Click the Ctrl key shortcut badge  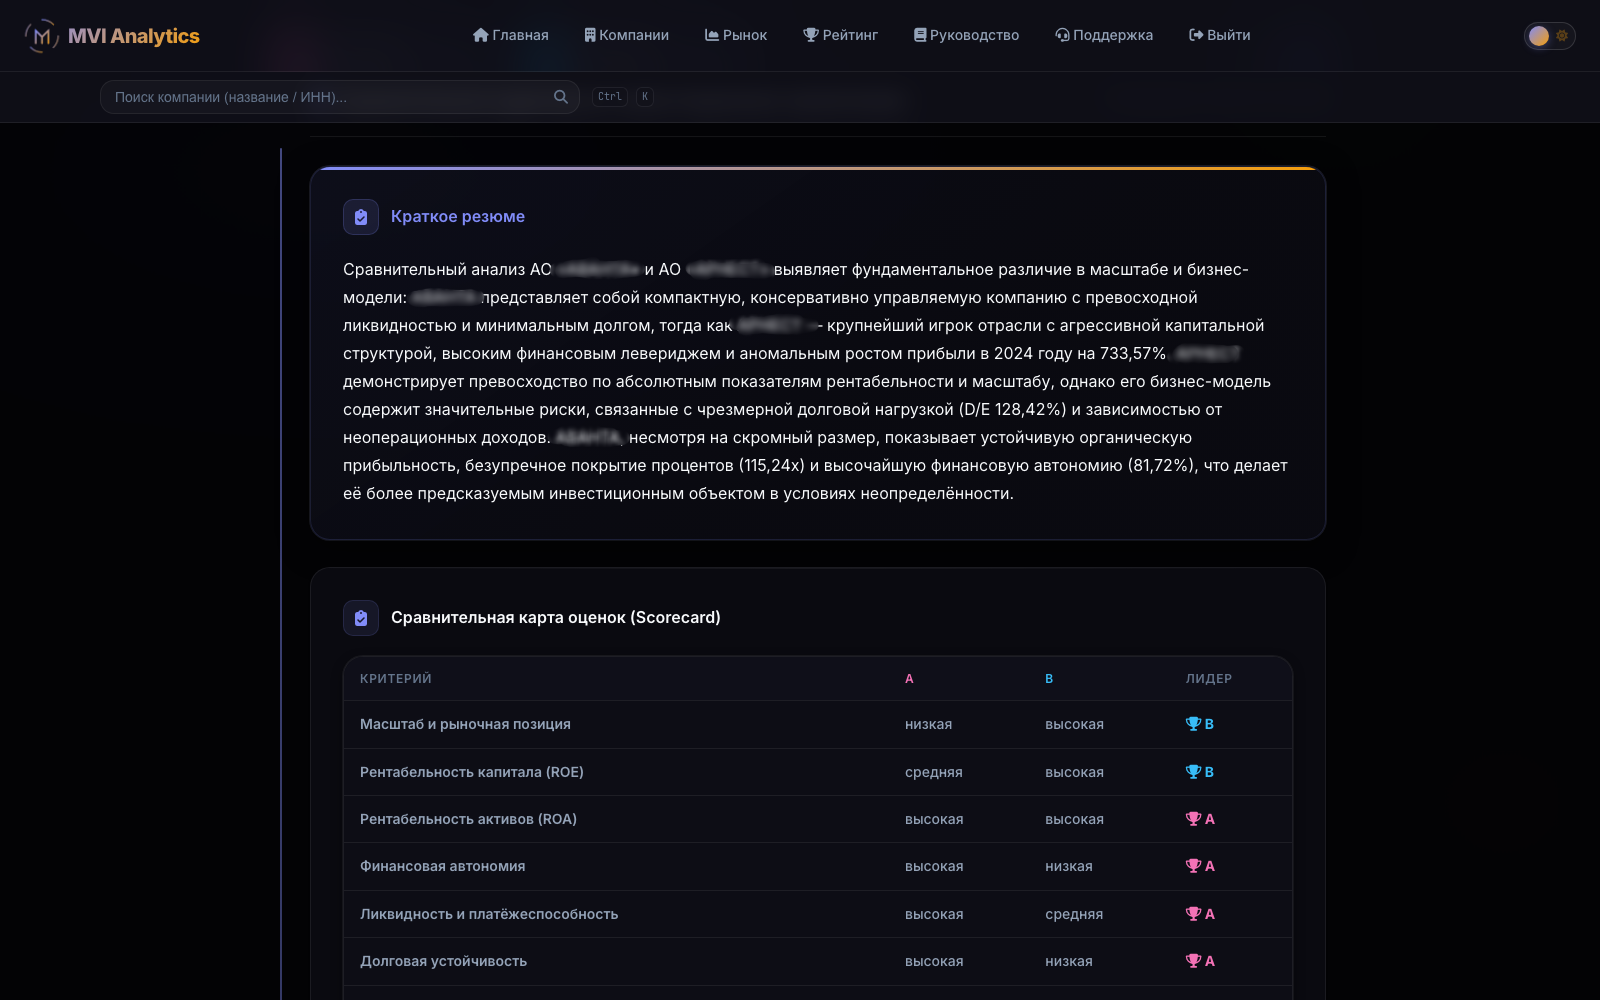pos(610,97)
